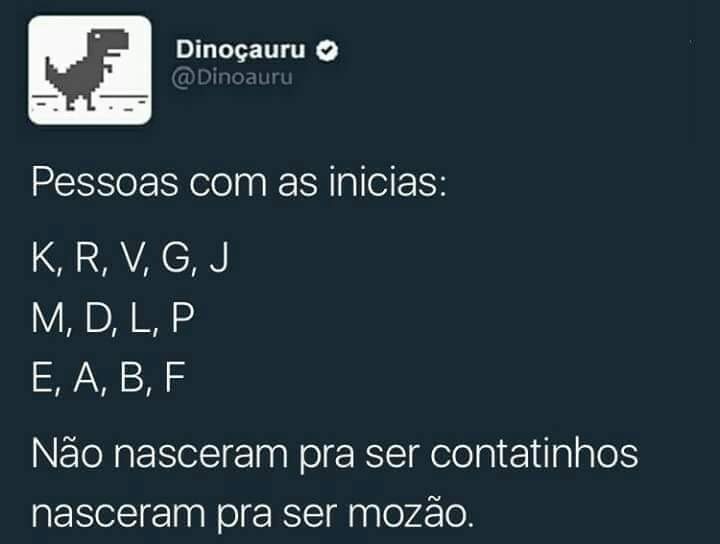This screenshot has width=720, height=544.
Task: Click the letter R in the first row
Action: coord(87,257)
